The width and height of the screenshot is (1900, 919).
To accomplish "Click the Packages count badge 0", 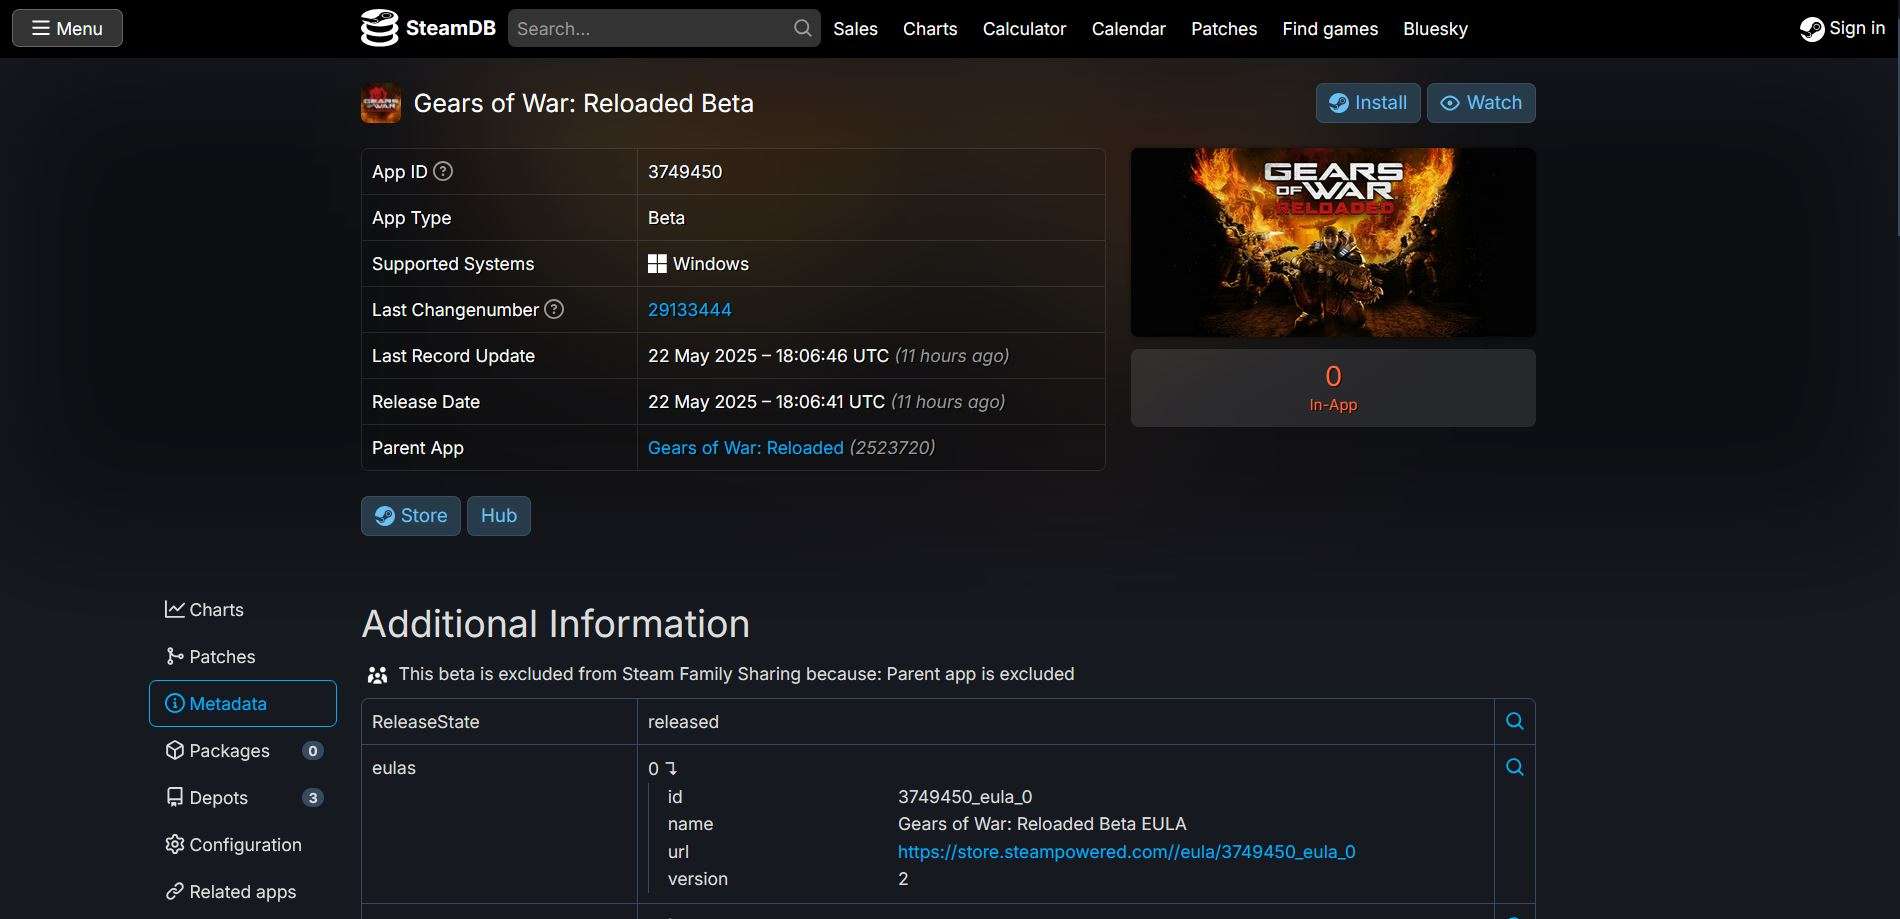I will click(313, 751).
